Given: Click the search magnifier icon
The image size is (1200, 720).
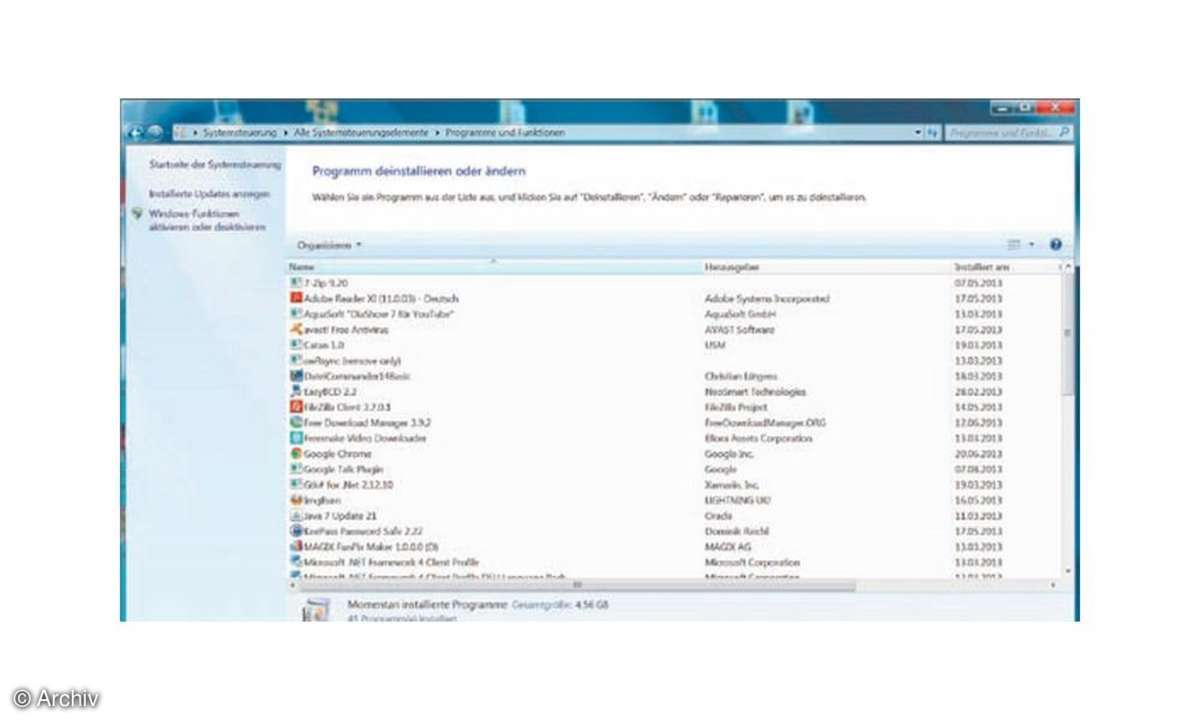Looking at the screenshot, I should point(1064,132).
